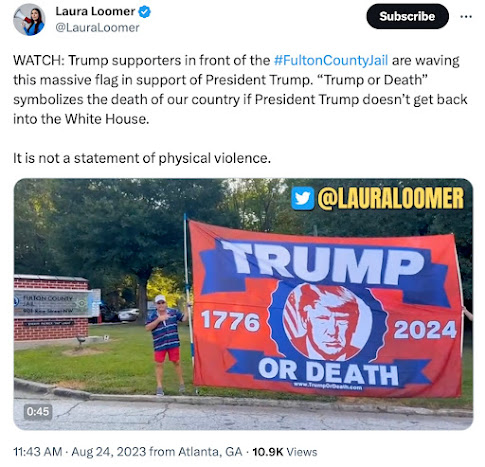Click the Aug 24, 2023 date
Screen dimensions: 485x467
point(109,452)
